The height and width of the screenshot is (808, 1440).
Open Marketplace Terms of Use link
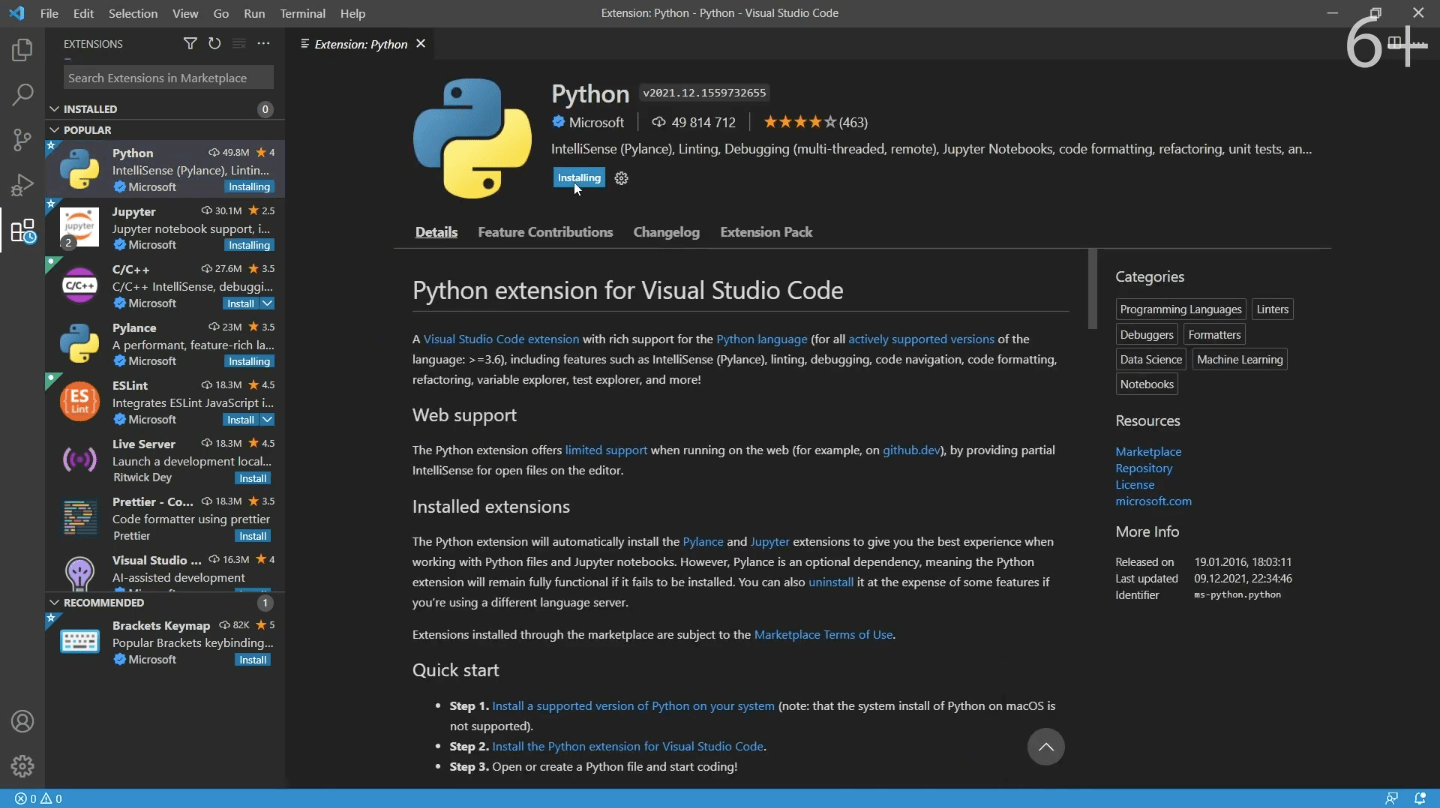tap(823, 635)
